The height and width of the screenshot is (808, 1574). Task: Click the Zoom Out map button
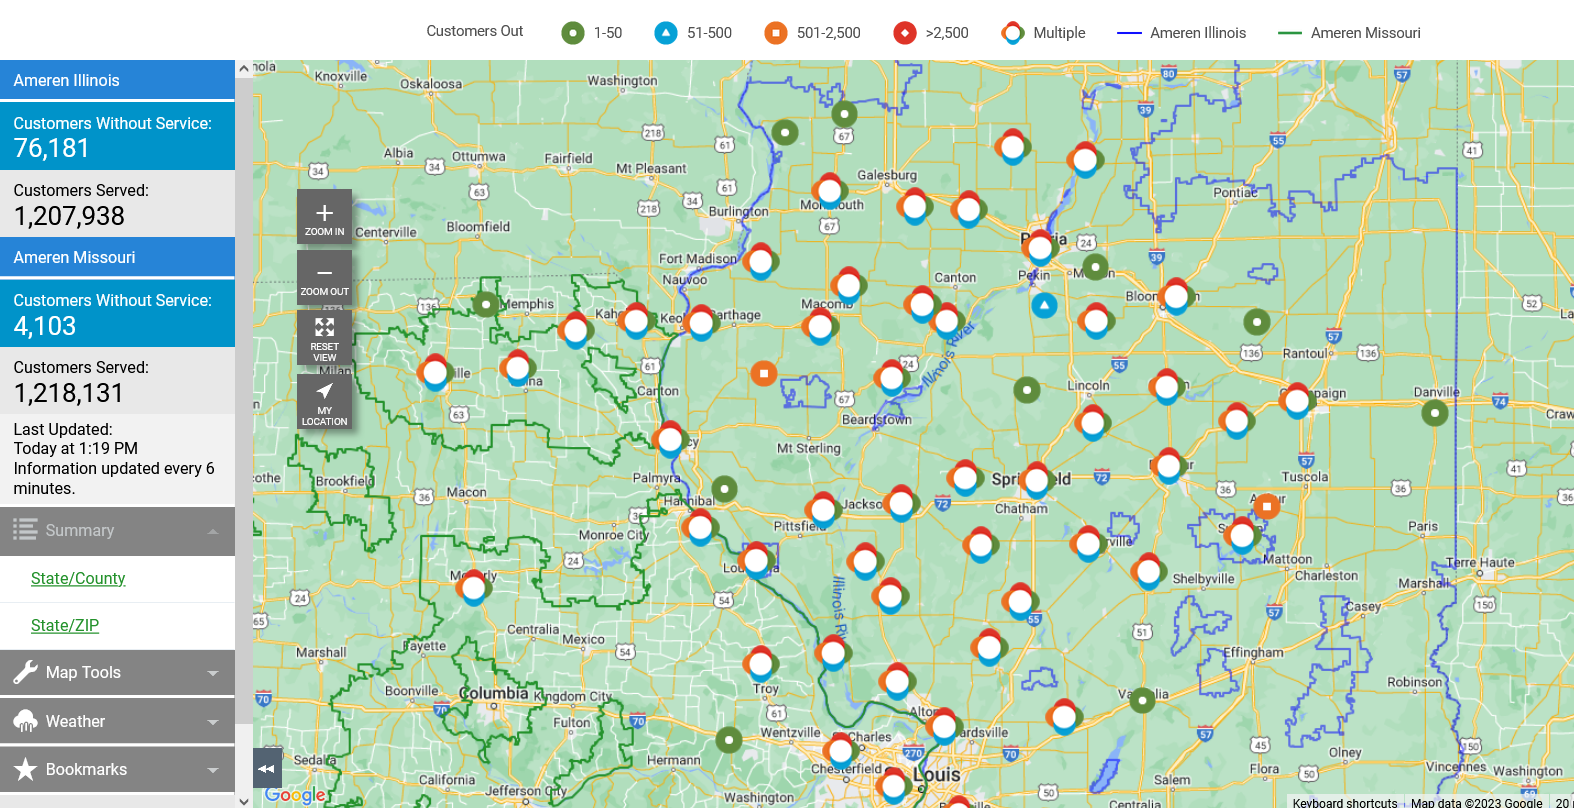[324, 277]
